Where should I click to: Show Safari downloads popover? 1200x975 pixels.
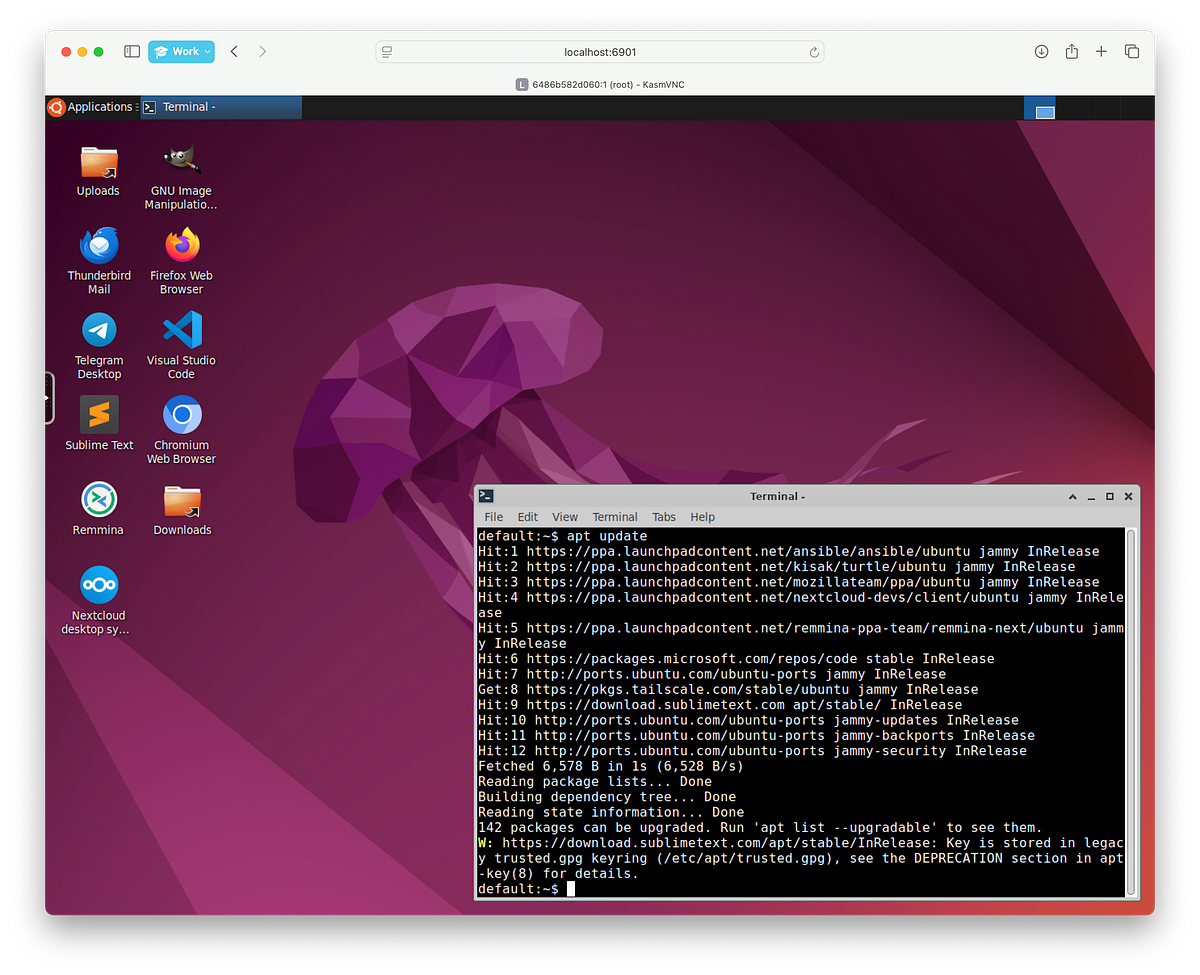[x=1041, y=51]
